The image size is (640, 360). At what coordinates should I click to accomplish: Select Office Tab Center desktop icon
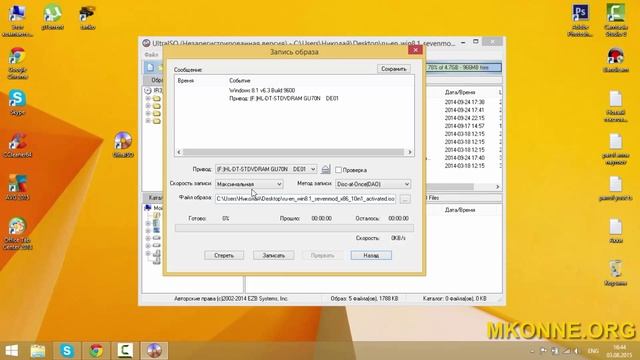17,233
